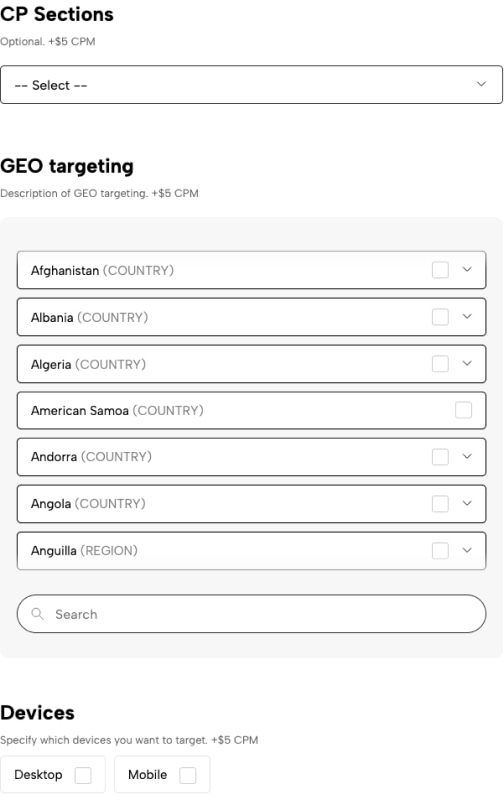The height and width of the screenshot is (801, 504).
Task: Expand Albania sub-regions with the chevron
Action: [467, 316]
